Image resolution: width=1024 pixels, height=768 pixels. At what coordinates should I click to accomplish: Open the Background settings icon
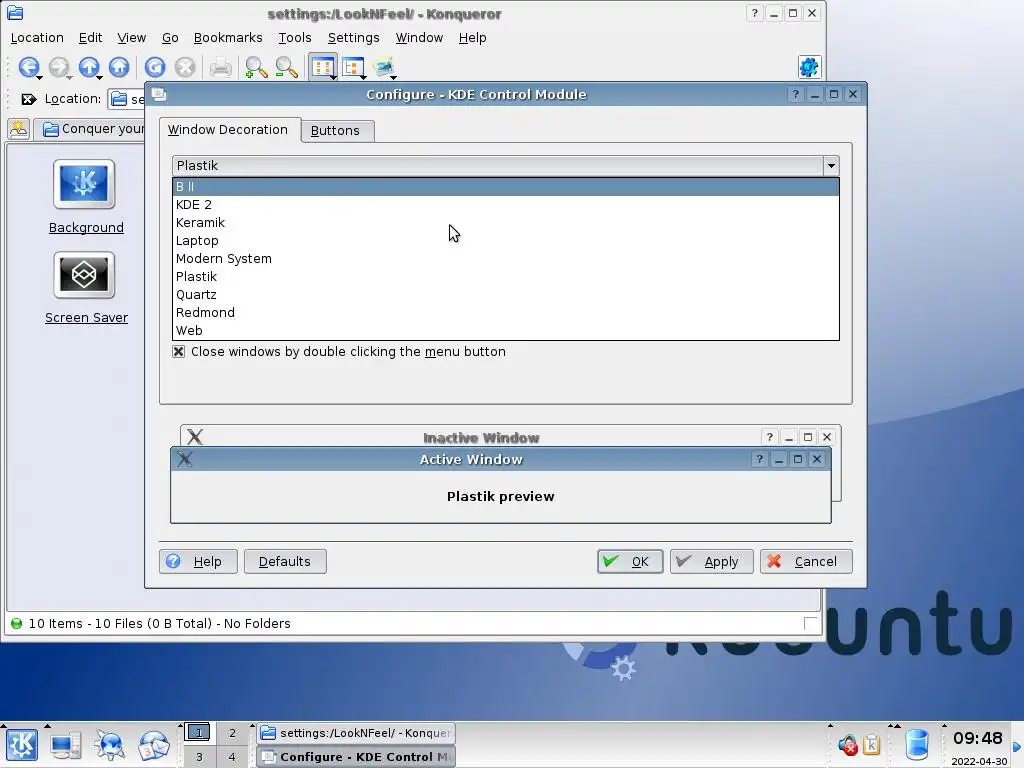point(84,184)
